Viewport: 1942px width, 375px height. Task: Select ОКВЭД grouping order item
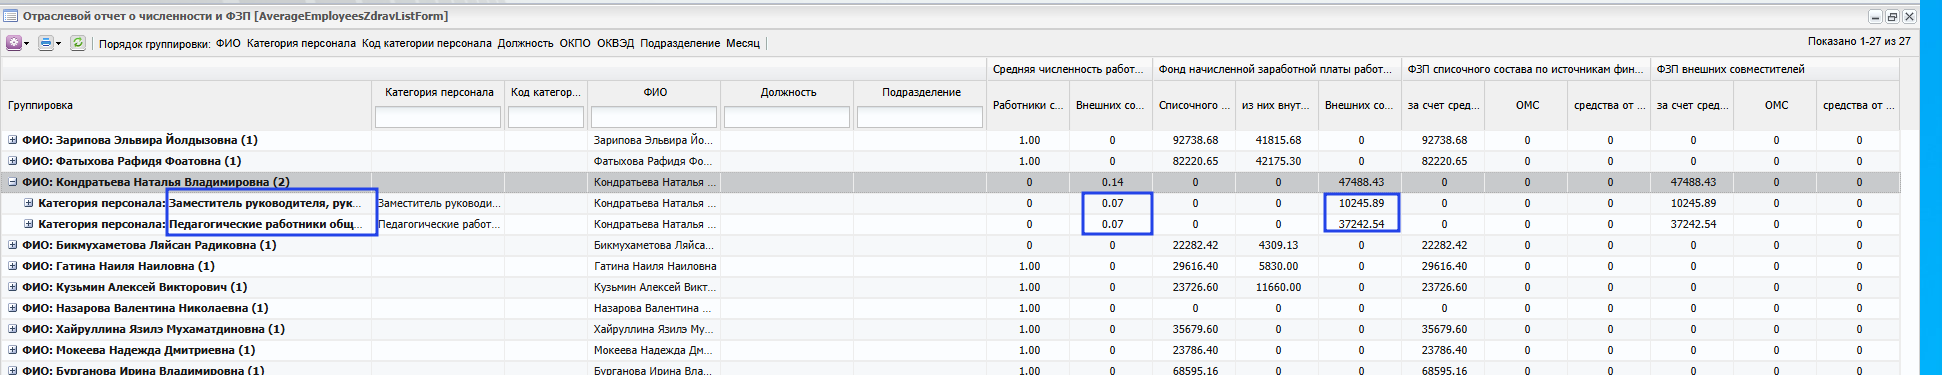(615, 43)
